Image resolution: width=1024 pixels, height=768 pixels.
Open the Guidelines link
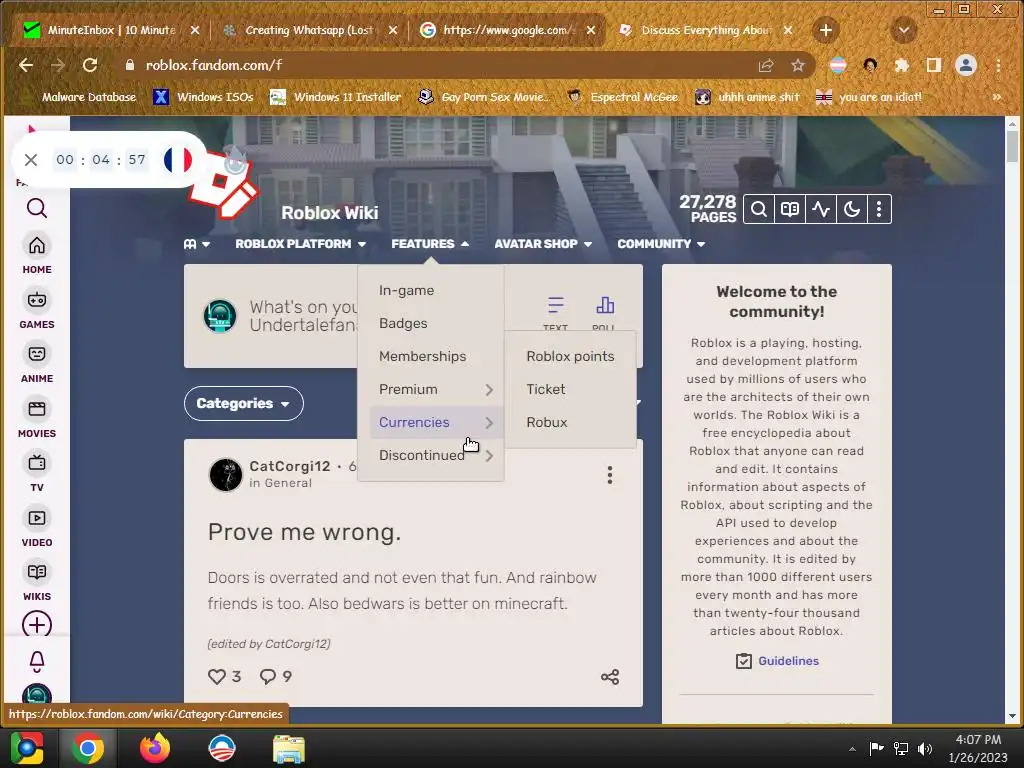[x=788, y=661]
